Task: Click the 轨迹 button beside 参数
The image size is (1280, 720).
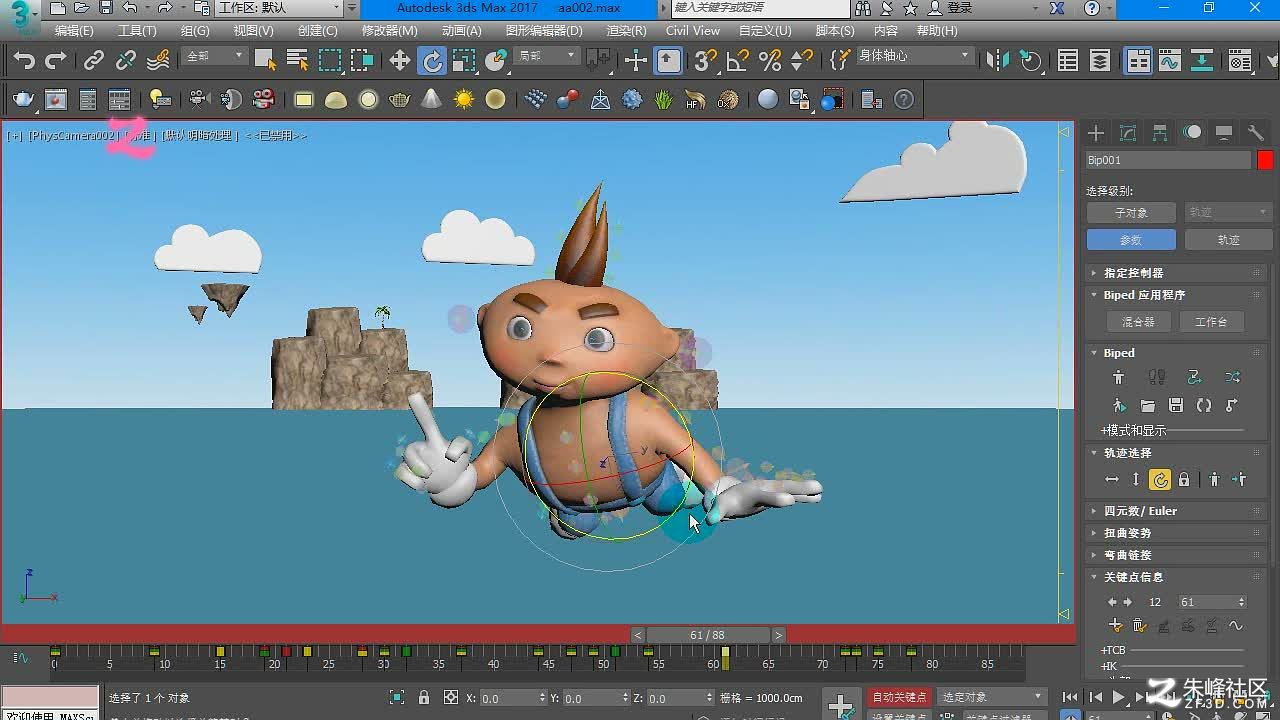Action: [x=1228, y=240]
